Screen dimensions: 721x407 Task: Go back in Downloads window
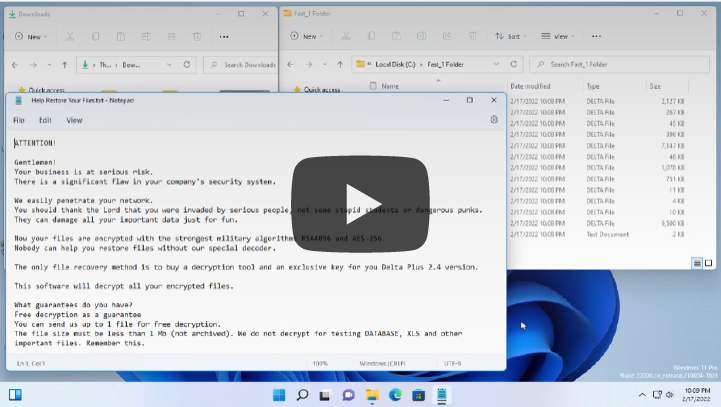point(15,65)
